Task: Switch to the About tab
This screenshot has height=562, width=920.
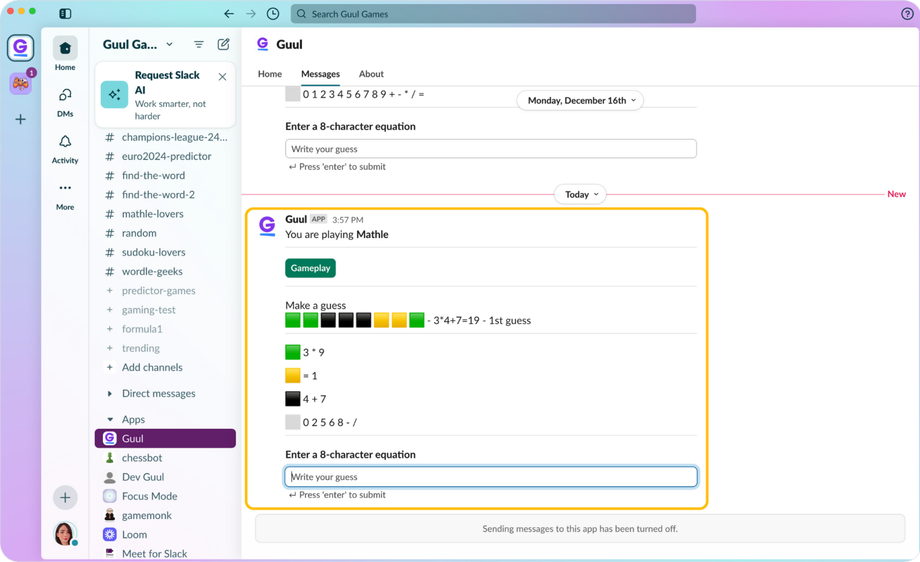Action: [x=371, y=74]
